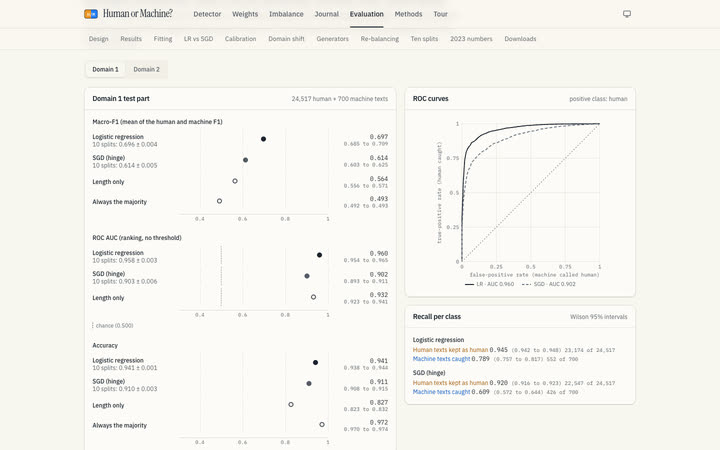Screen dimensions: 720x450
Task: Switch to the Domain 2 tab
Action: (146, 69)
